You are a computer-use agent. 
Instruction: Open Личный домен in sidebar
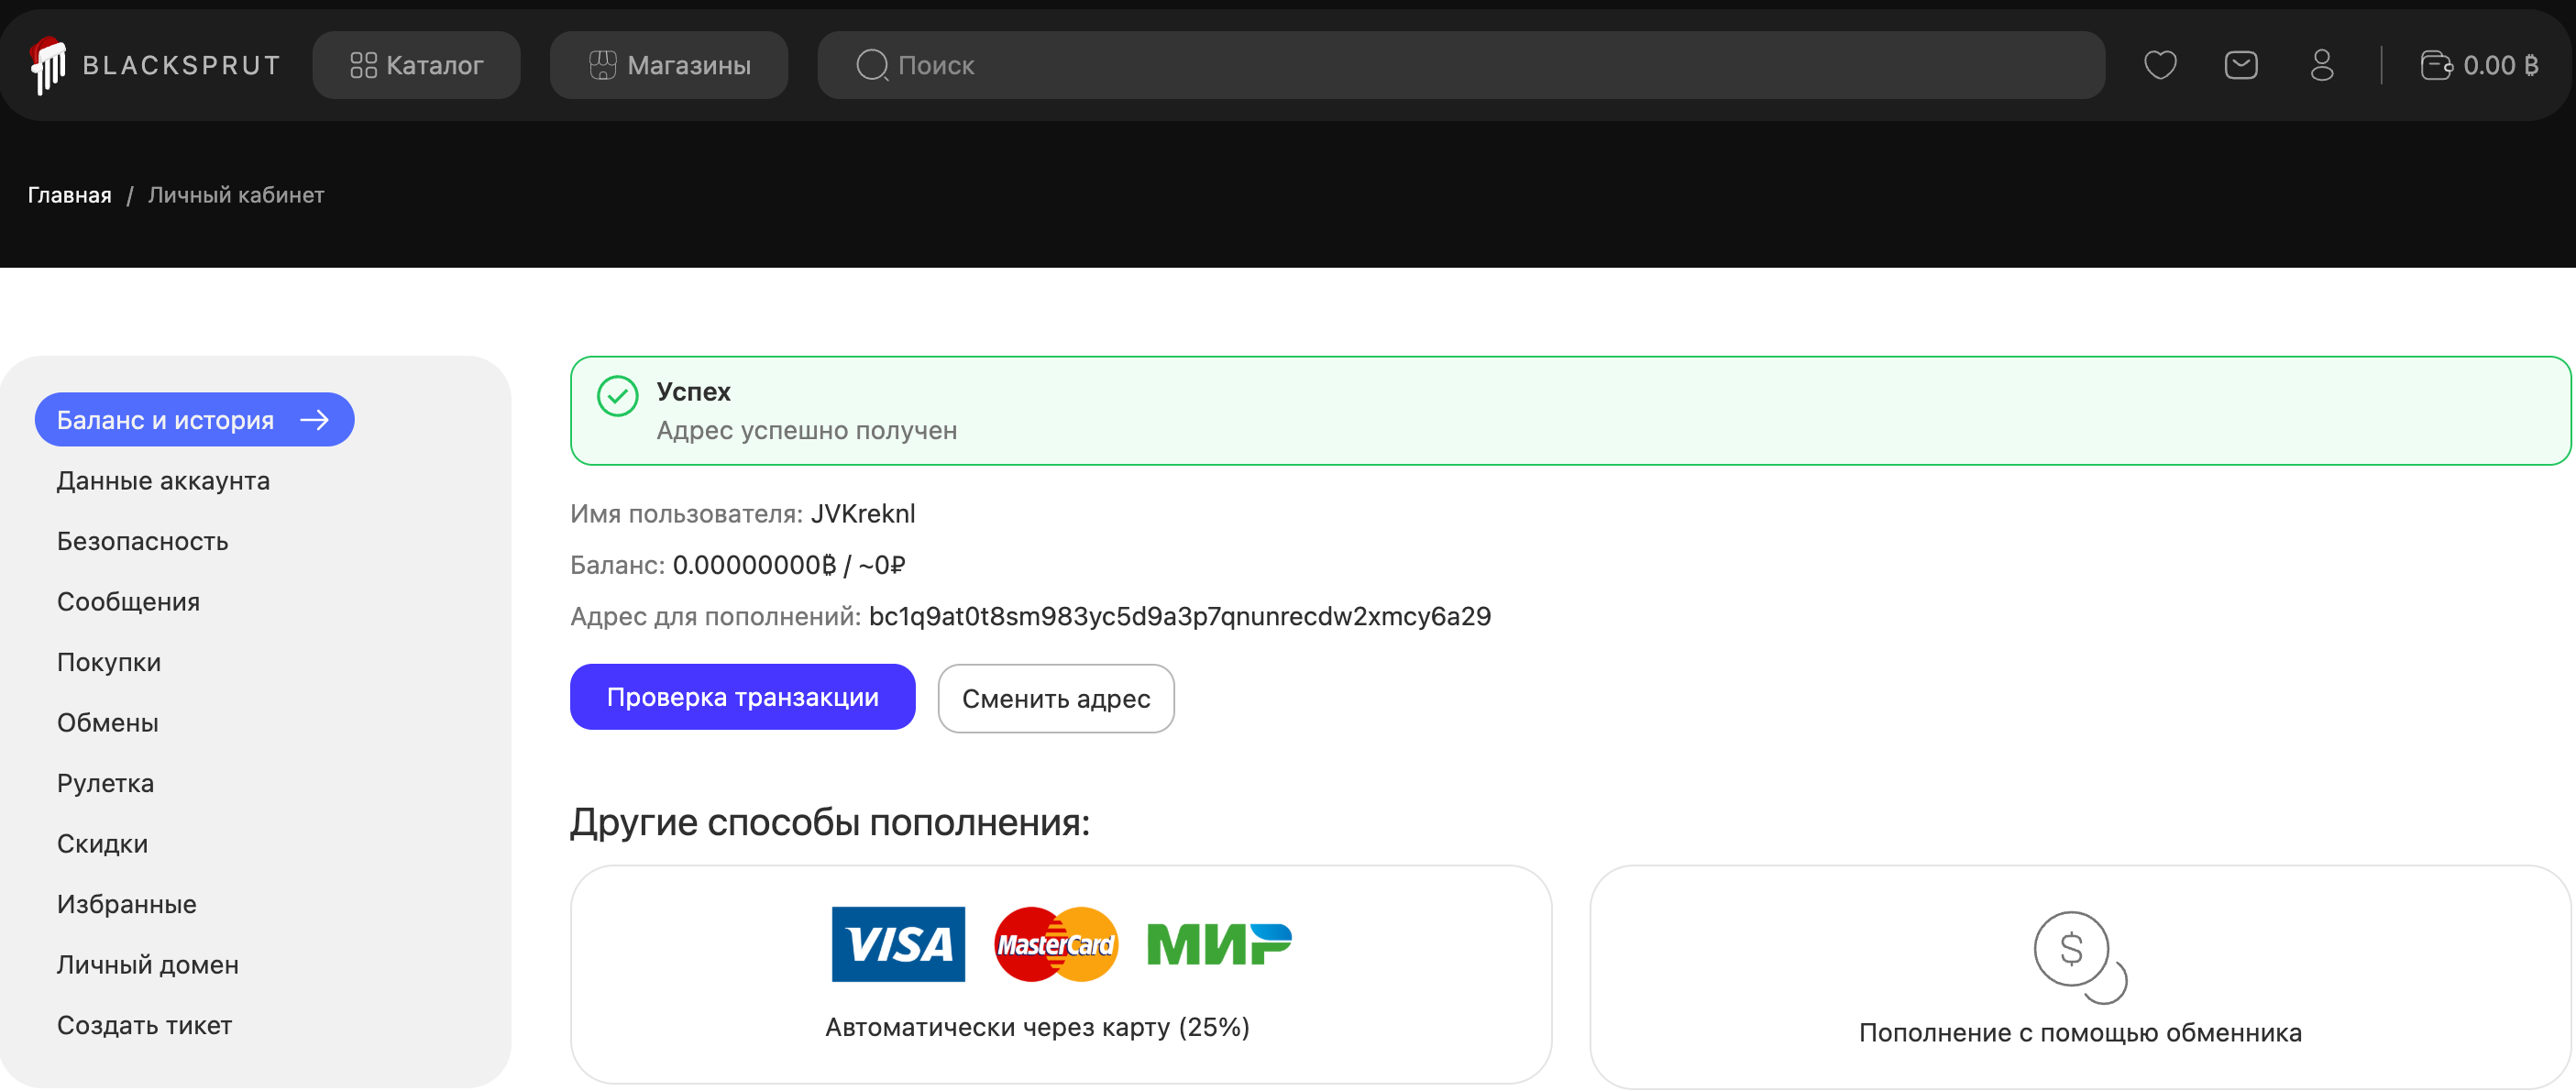click(148, 965)
